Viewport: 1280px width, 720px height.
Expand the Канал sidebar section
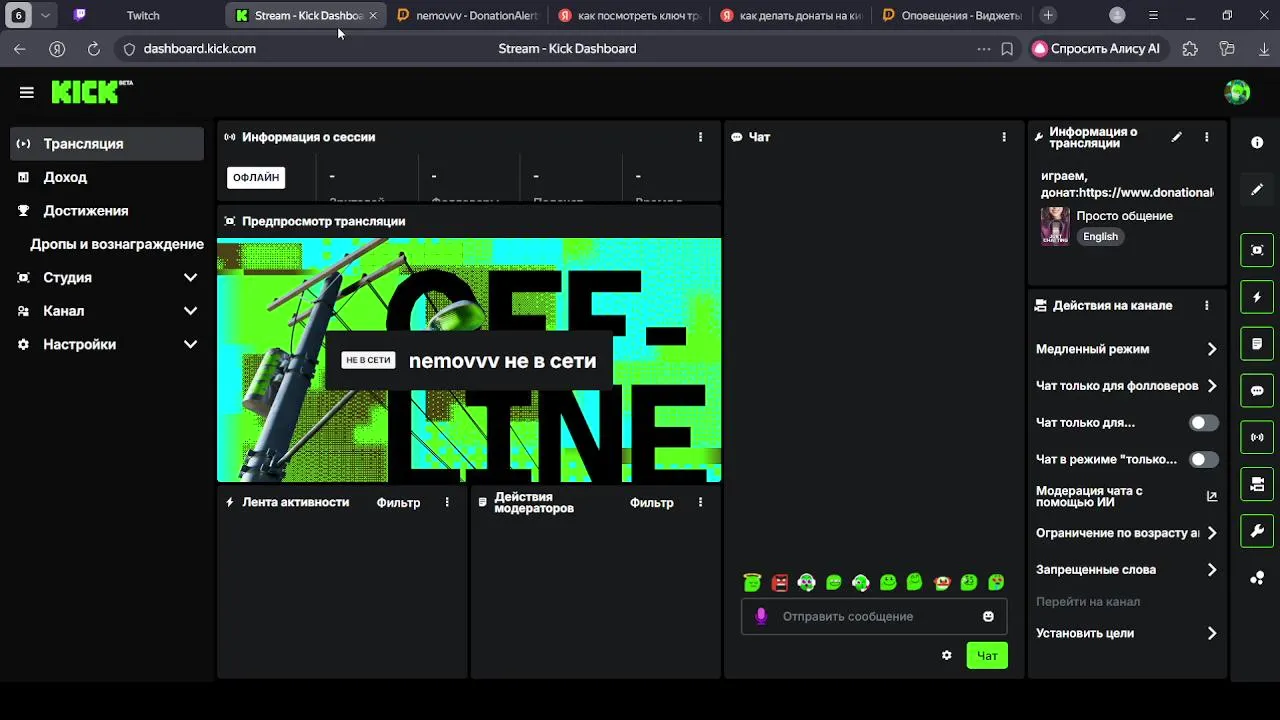click(x=107, y=311)
